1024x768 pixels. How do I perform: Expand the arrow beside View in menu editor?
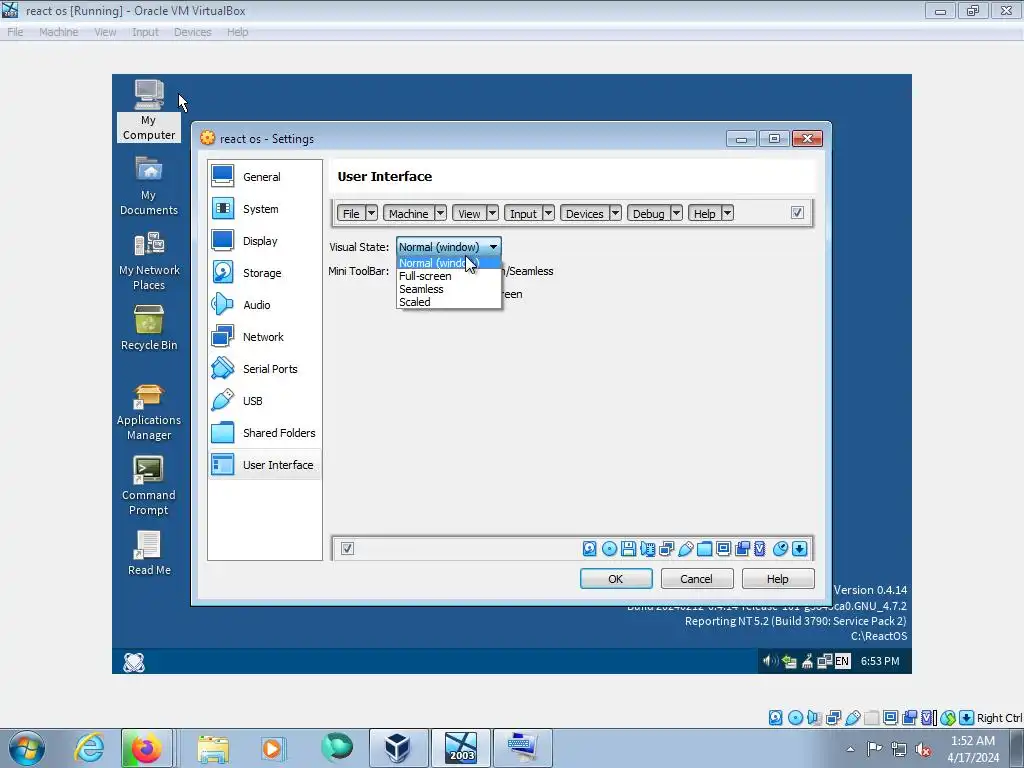point(492,214)
